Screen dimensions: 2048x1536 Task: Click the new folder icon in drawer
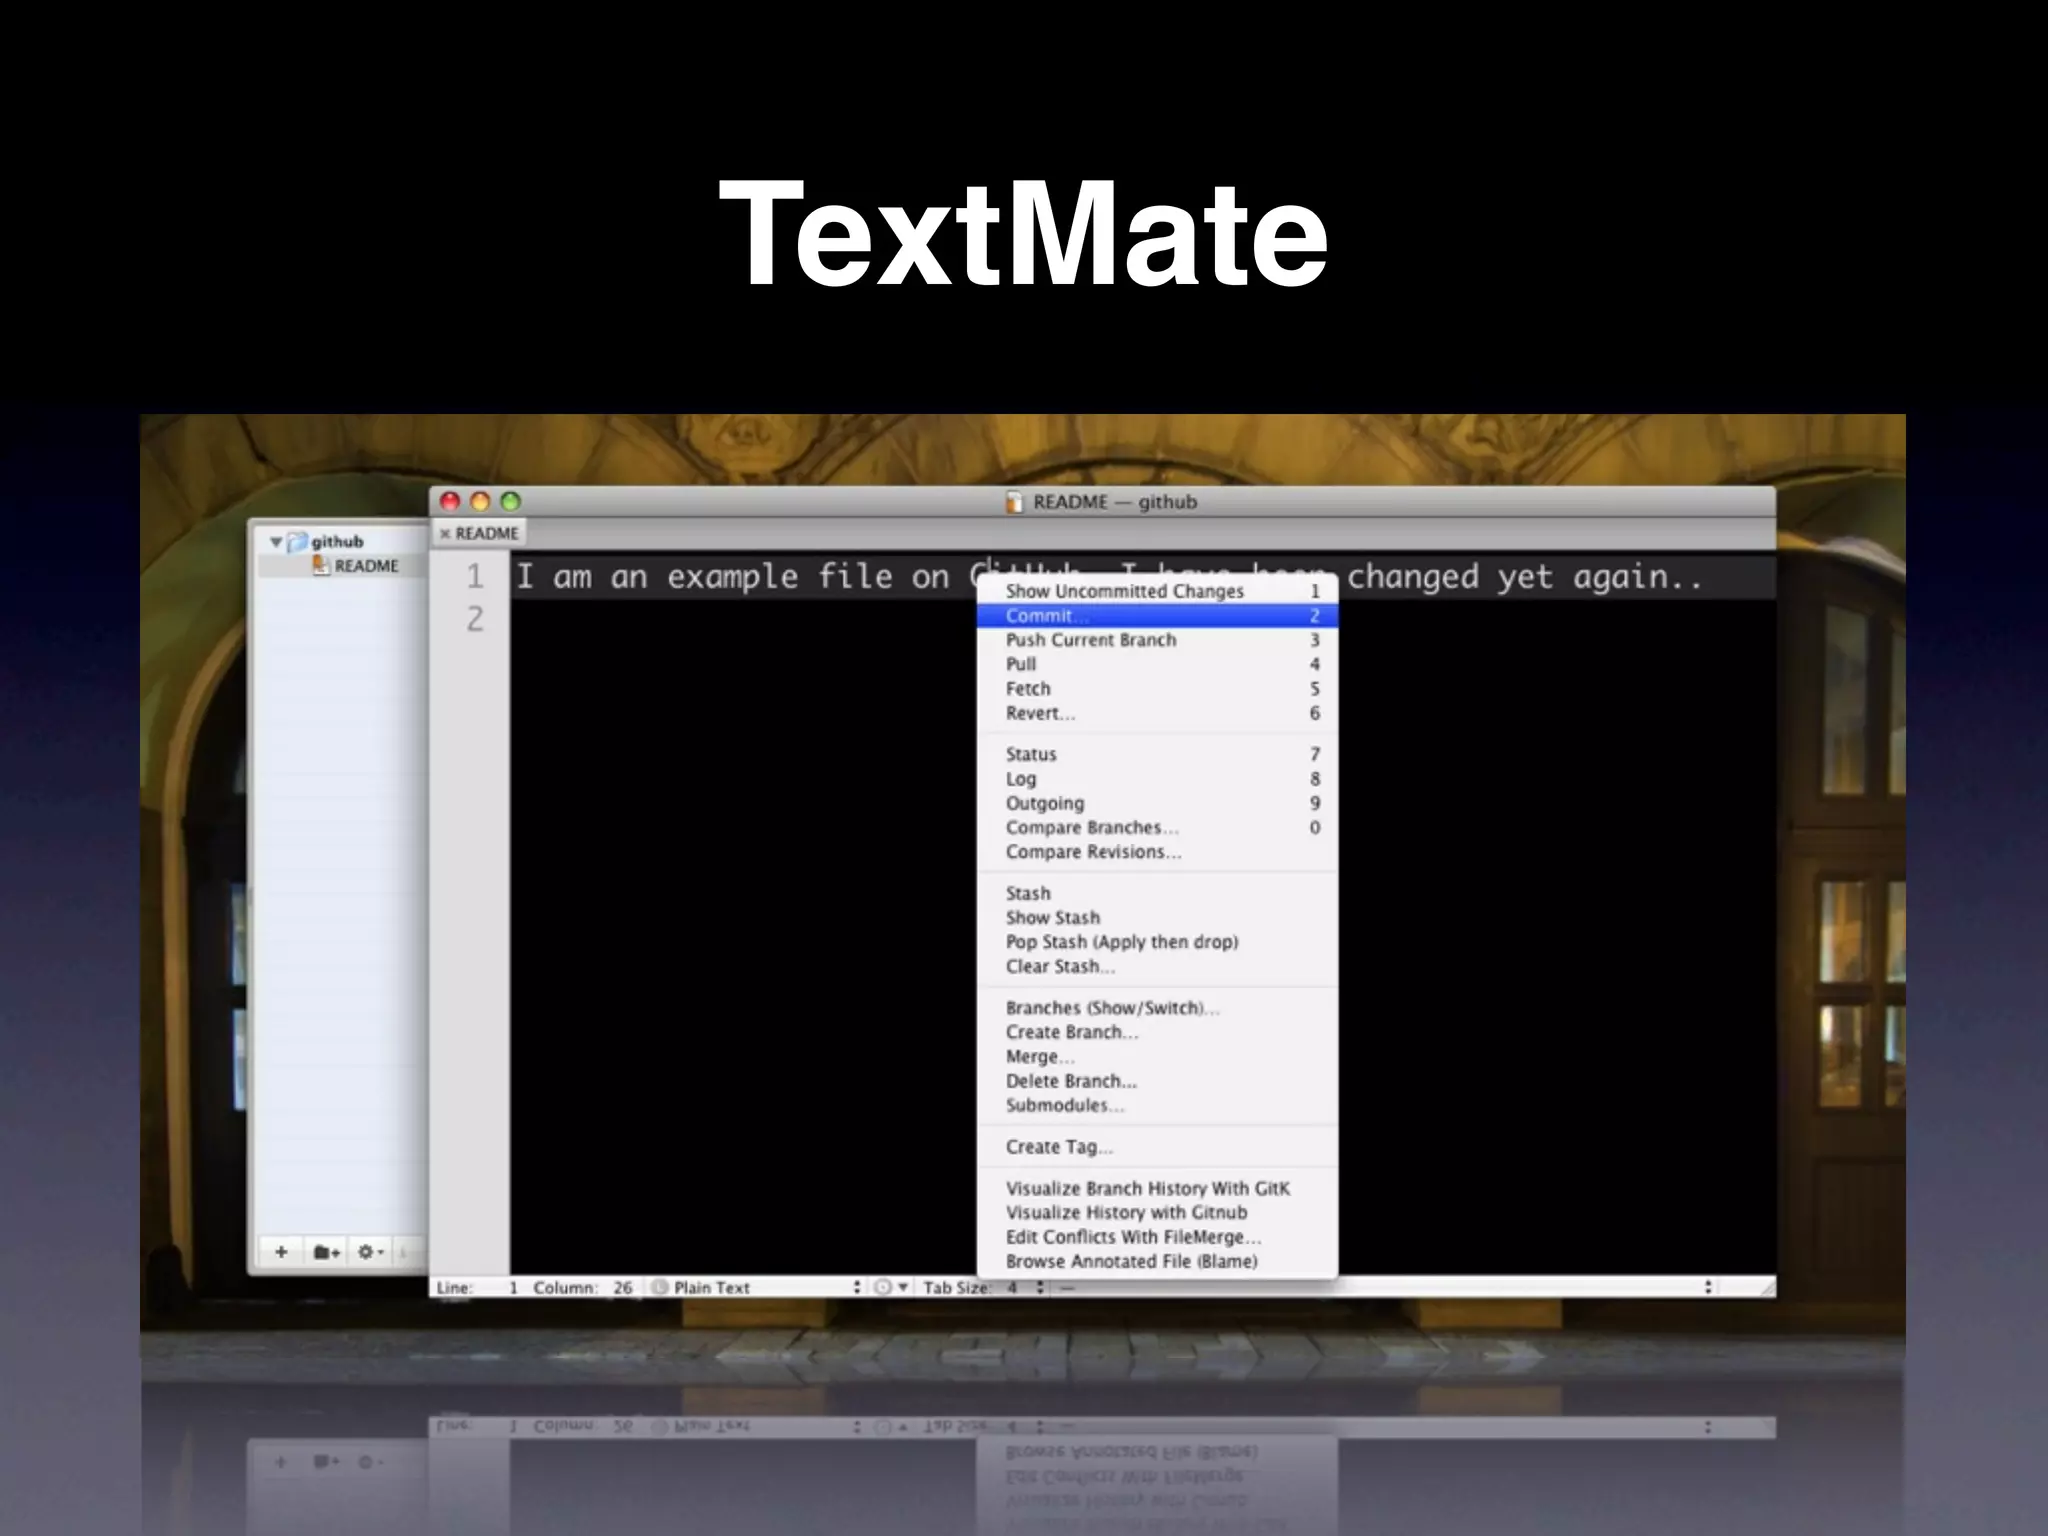click(326, 1252)
